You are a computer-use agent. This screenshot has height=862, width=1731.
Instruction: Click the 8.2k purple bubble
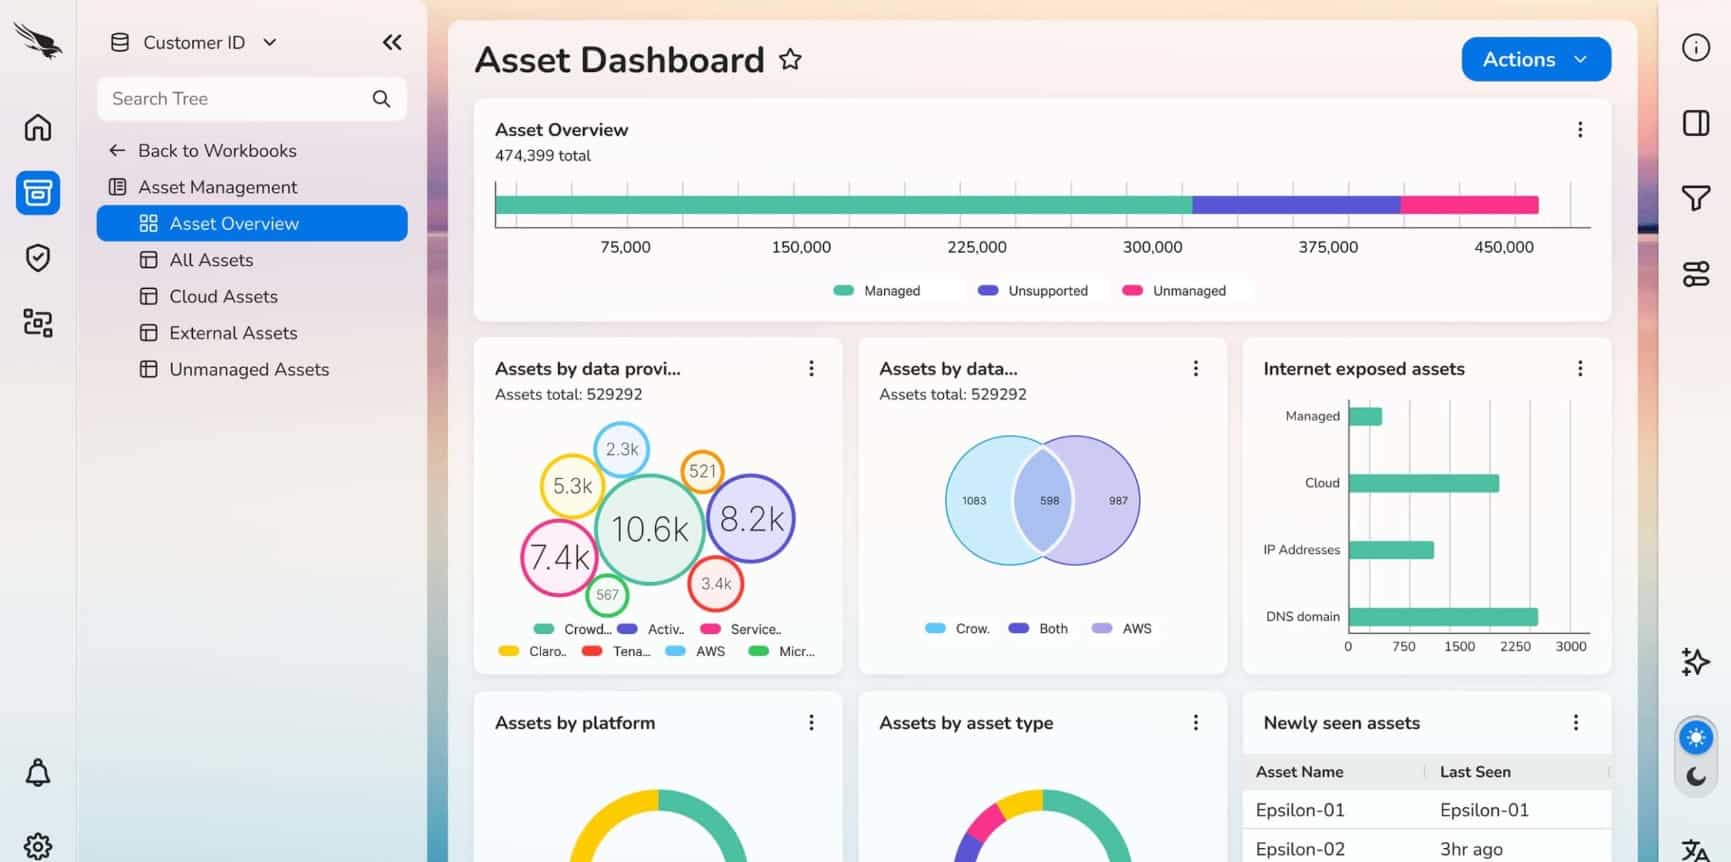(751, 519)
